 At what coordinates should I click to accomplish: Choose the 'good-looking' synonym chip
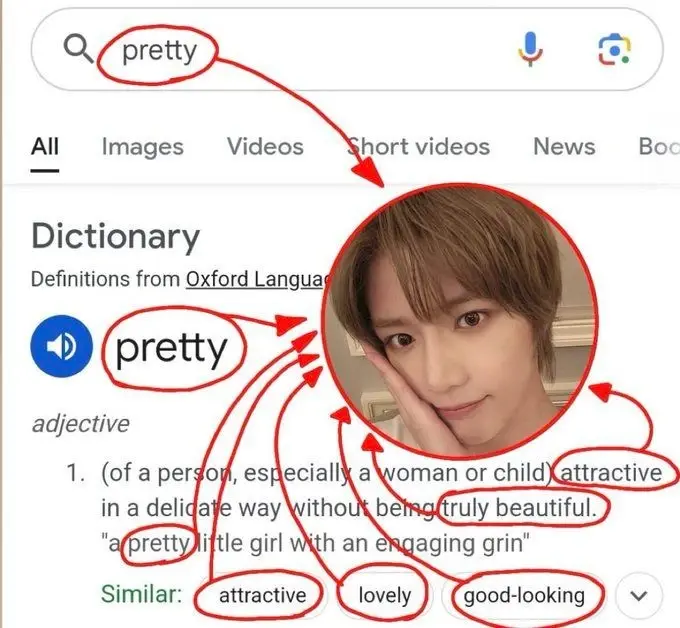tap(524, 596)
